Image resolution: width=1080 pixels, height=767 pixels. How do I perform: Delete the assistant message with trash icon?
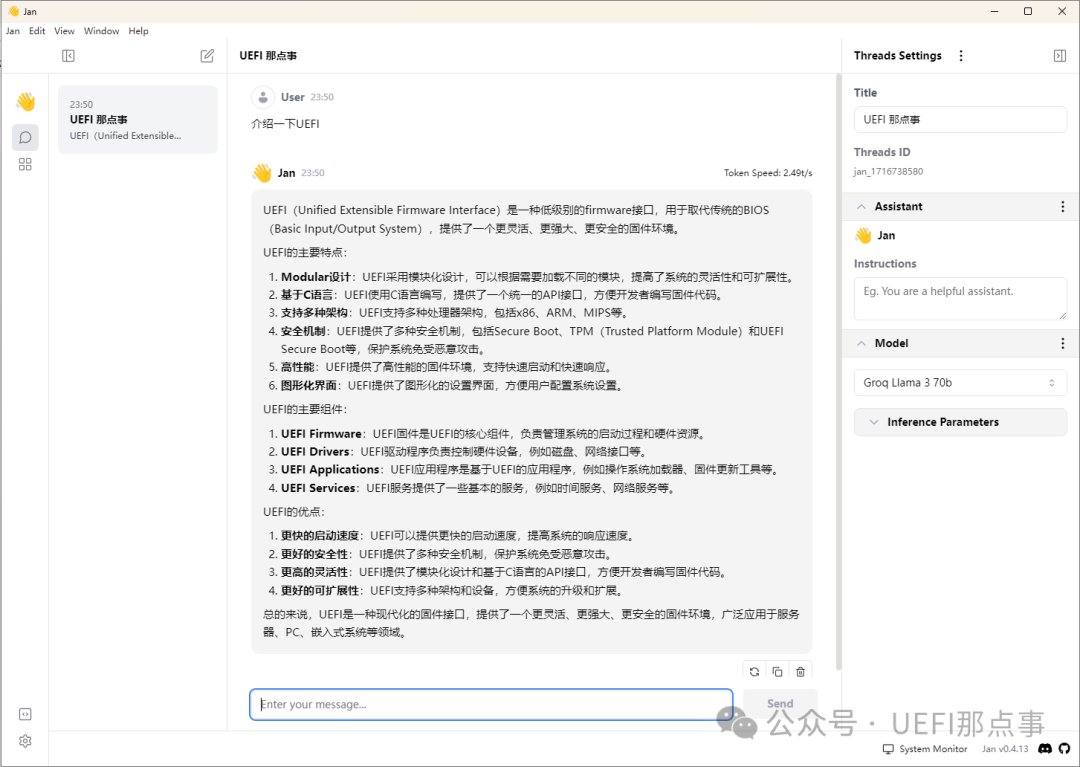click(800, 672)
